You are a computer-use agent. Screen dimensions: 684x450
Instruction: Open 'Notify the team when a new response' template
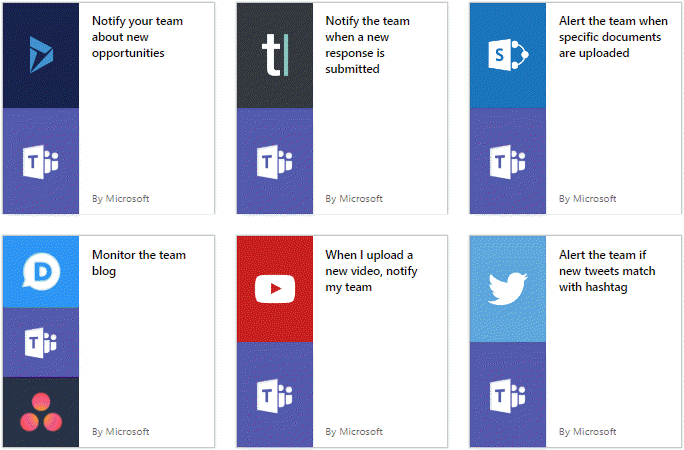[x=367, y=45]
